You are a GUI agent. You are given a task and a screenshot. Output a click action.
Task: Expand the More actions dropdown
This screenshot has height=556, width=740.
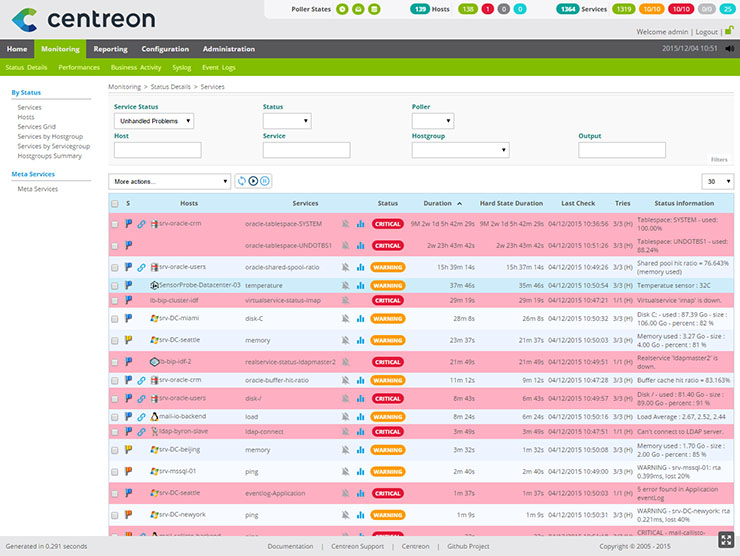170,181
